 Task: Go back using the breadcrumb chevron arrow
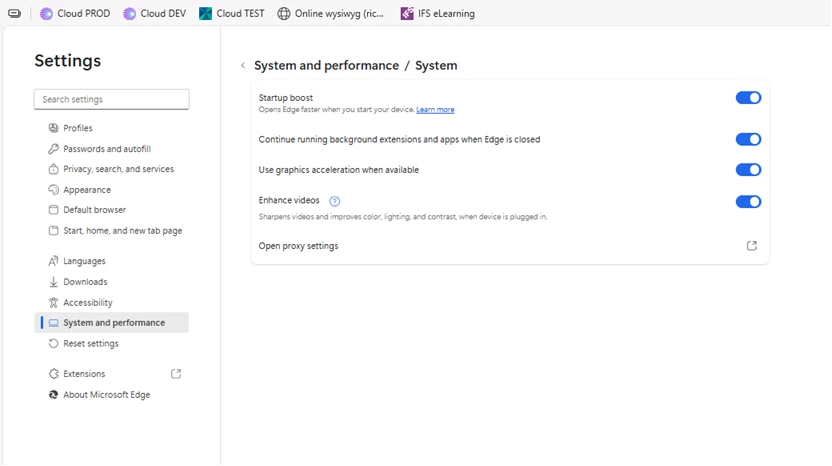(243, 66)
